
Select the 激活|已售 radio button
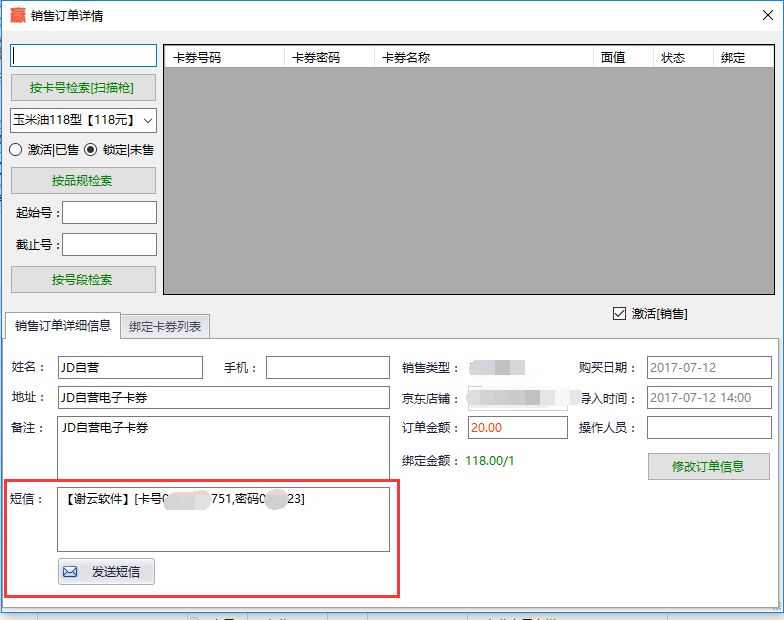click(x=16, y=150)
